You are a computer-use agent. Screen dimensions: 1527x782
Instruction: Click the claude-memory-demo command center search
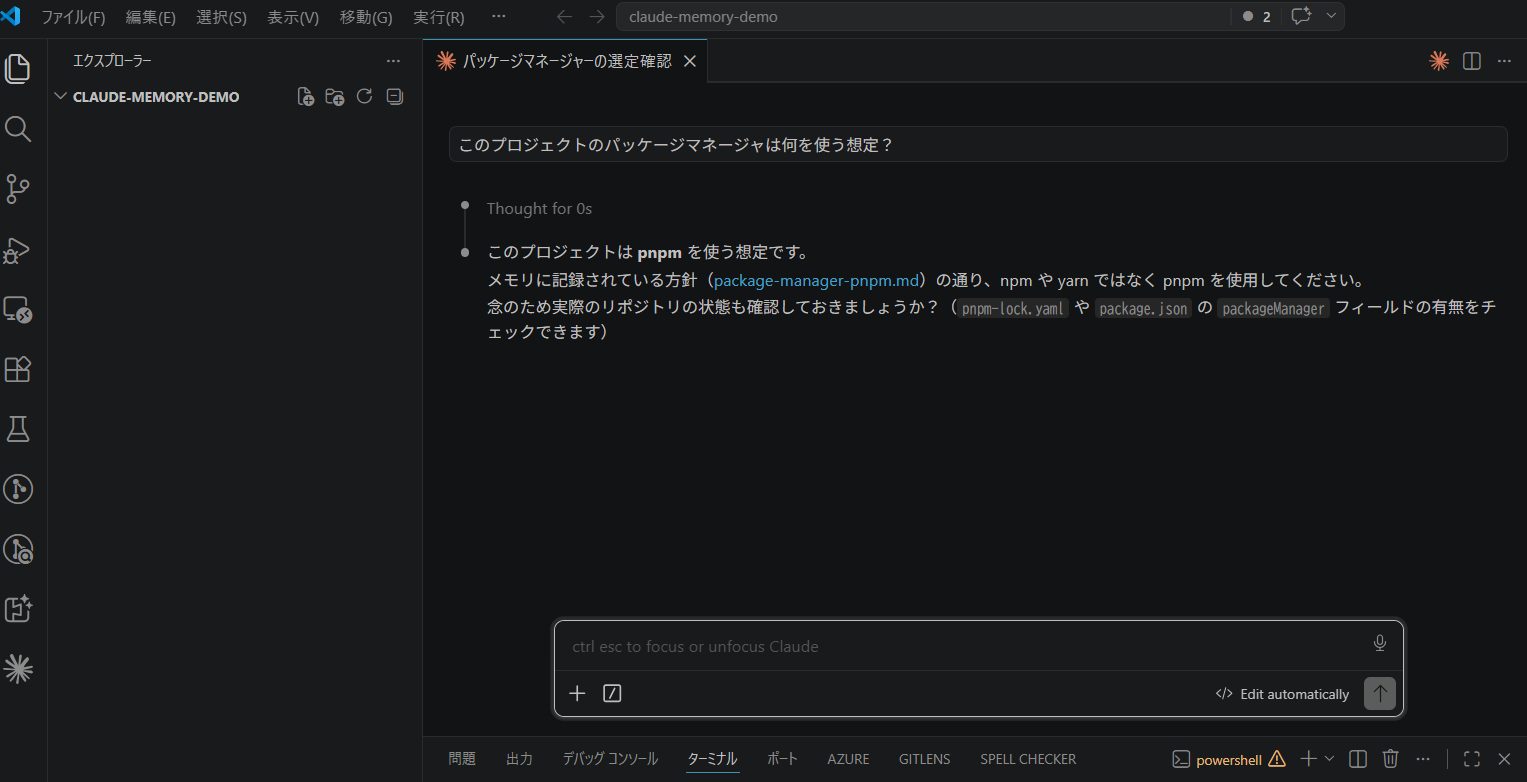924,17
